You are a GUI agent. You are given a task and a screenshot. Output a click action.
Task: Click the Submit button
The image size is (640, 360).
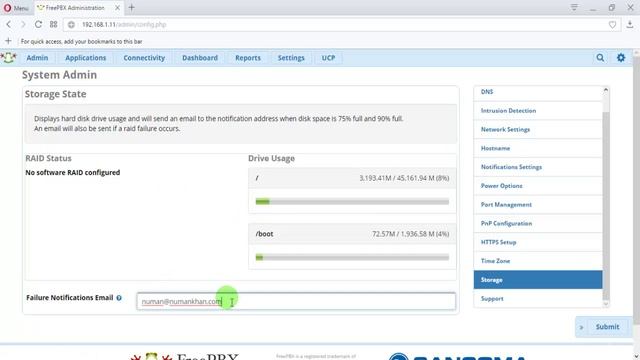click(x=607, y=327)
